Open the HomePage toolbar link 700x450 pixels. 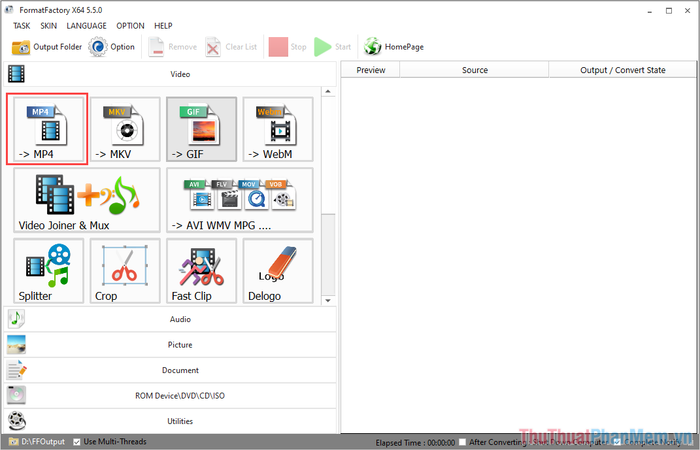coord(394,47)
